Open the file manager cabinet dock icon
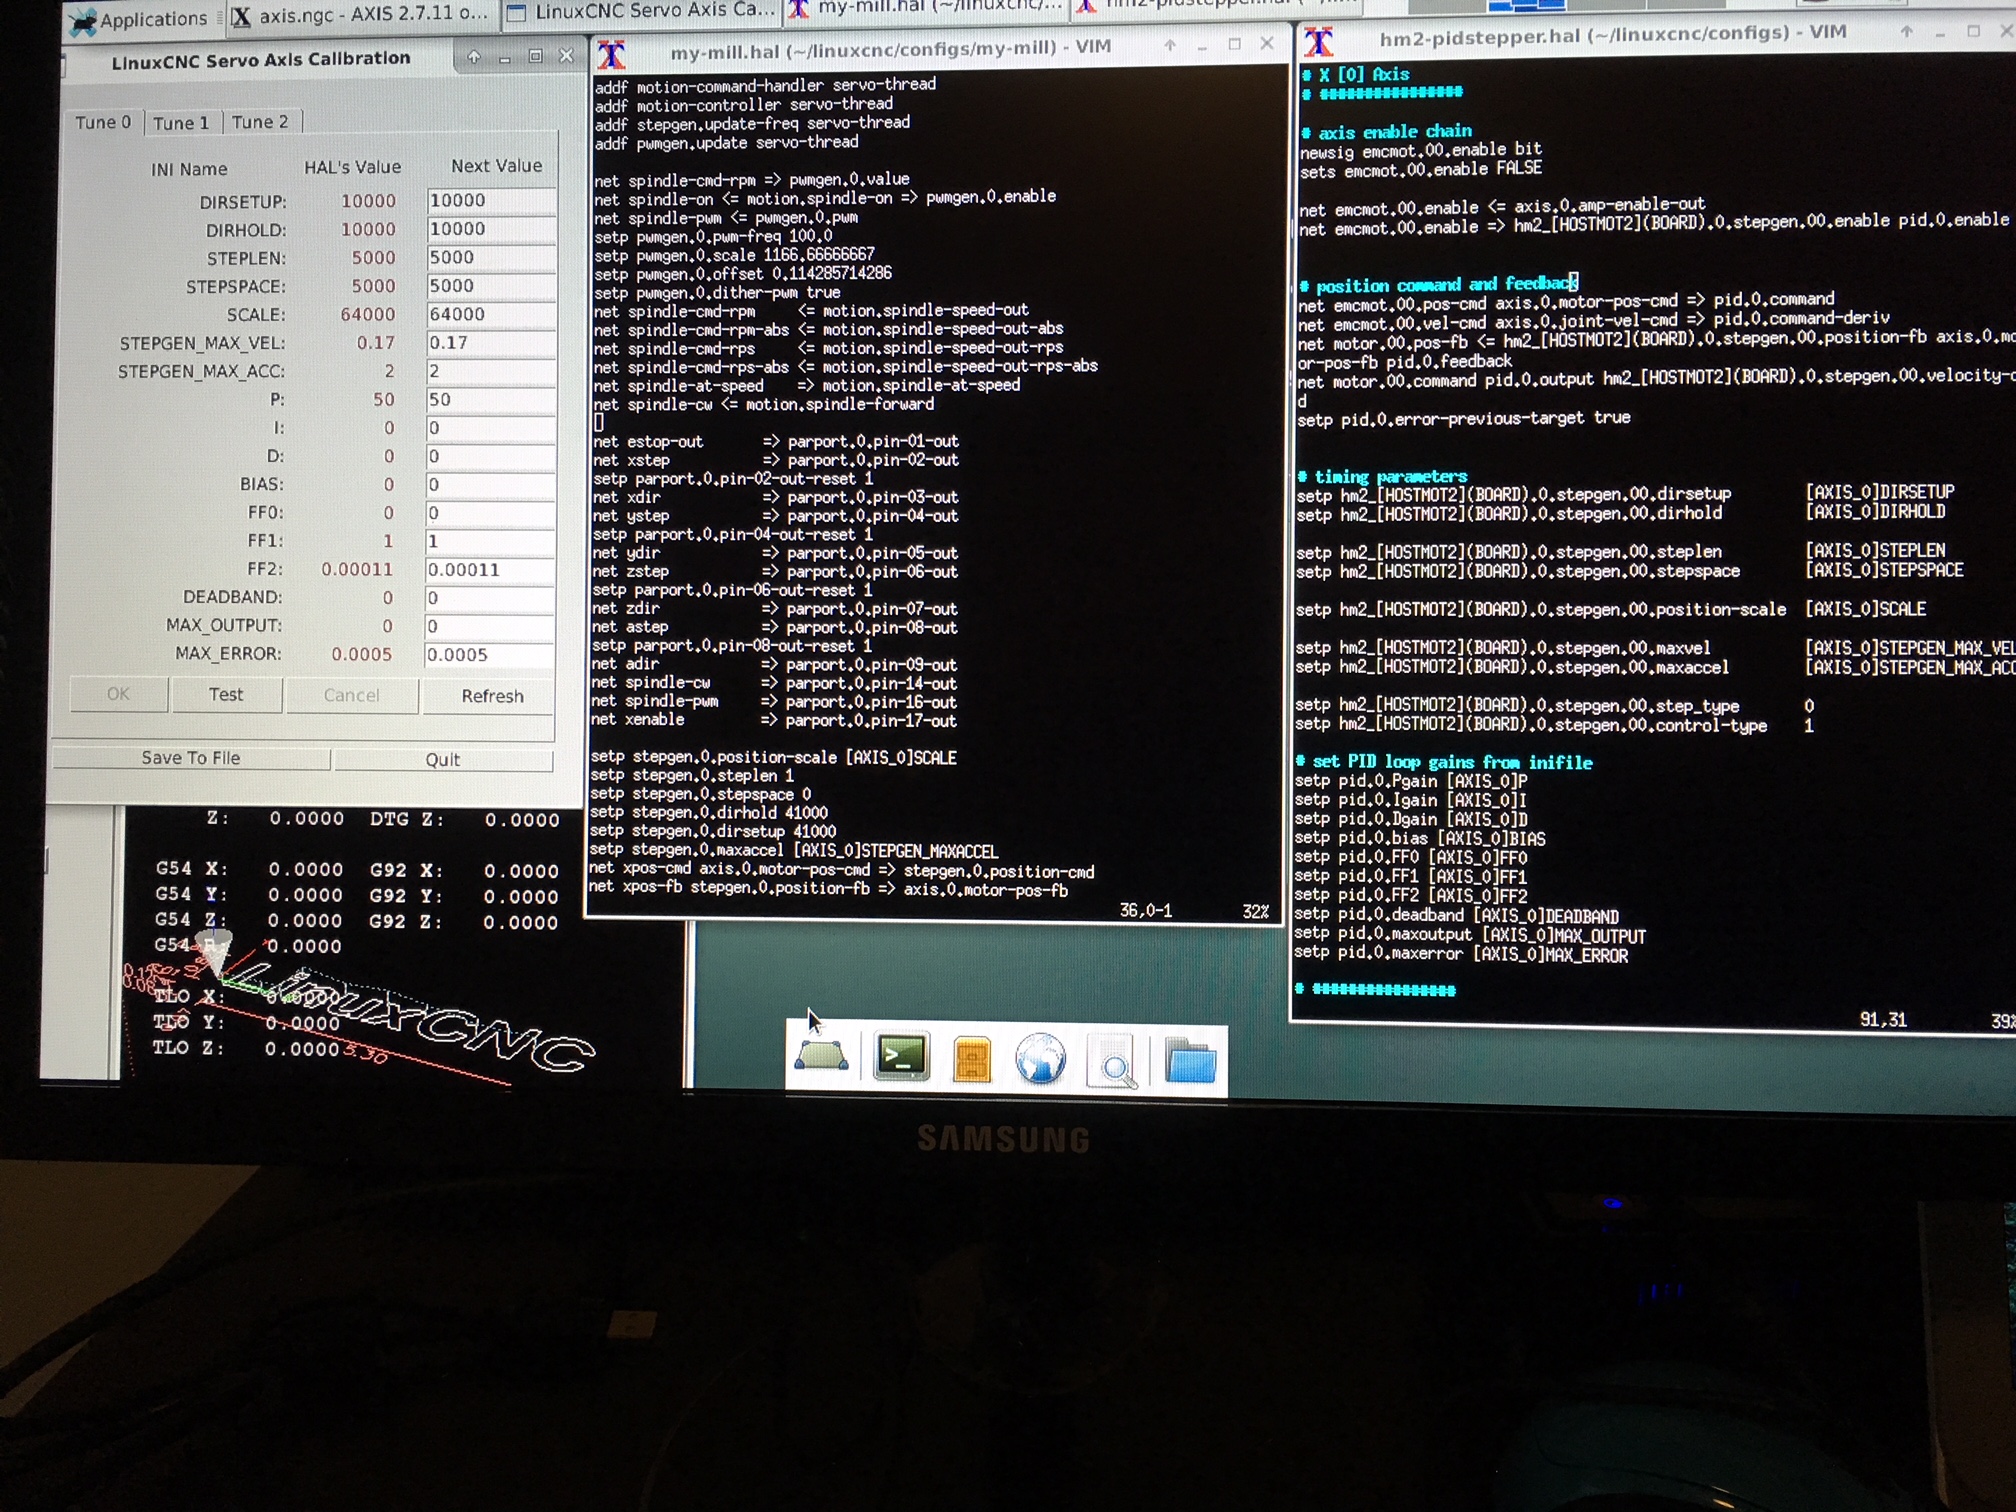 click(972, 1060)
